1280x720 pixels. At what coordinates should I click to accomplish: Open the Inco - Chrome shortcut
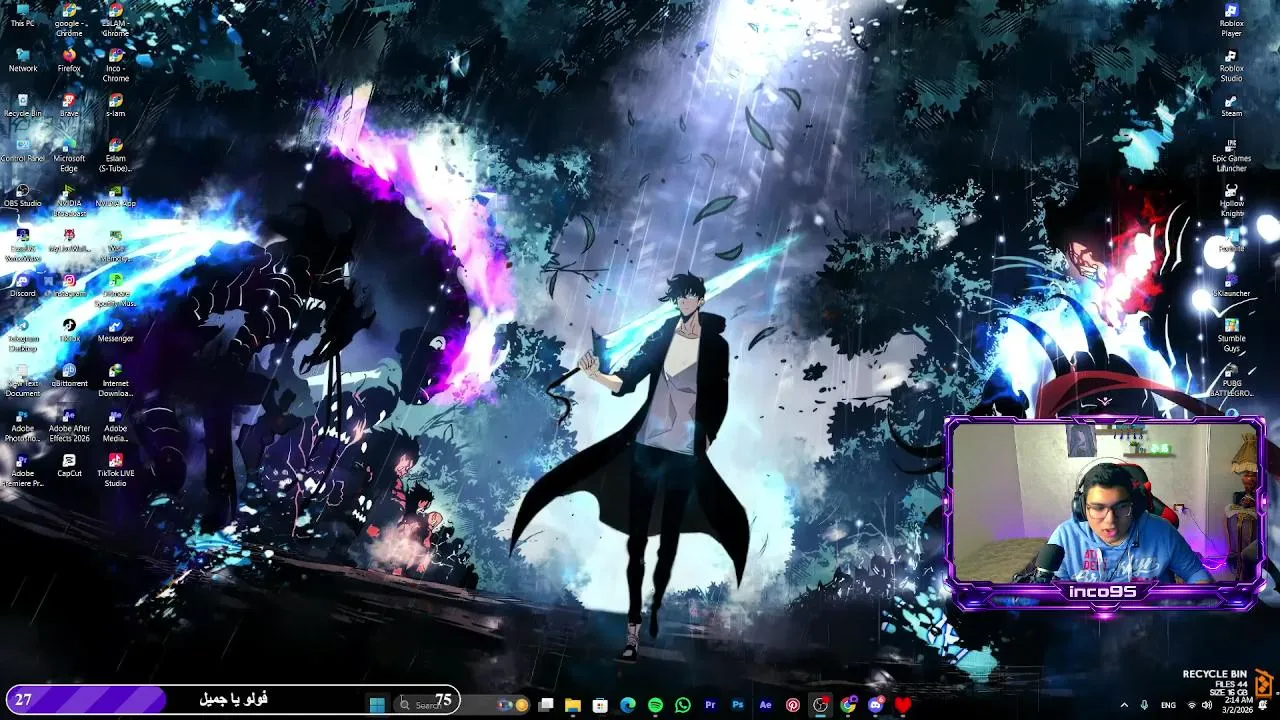tap(116, 65)
